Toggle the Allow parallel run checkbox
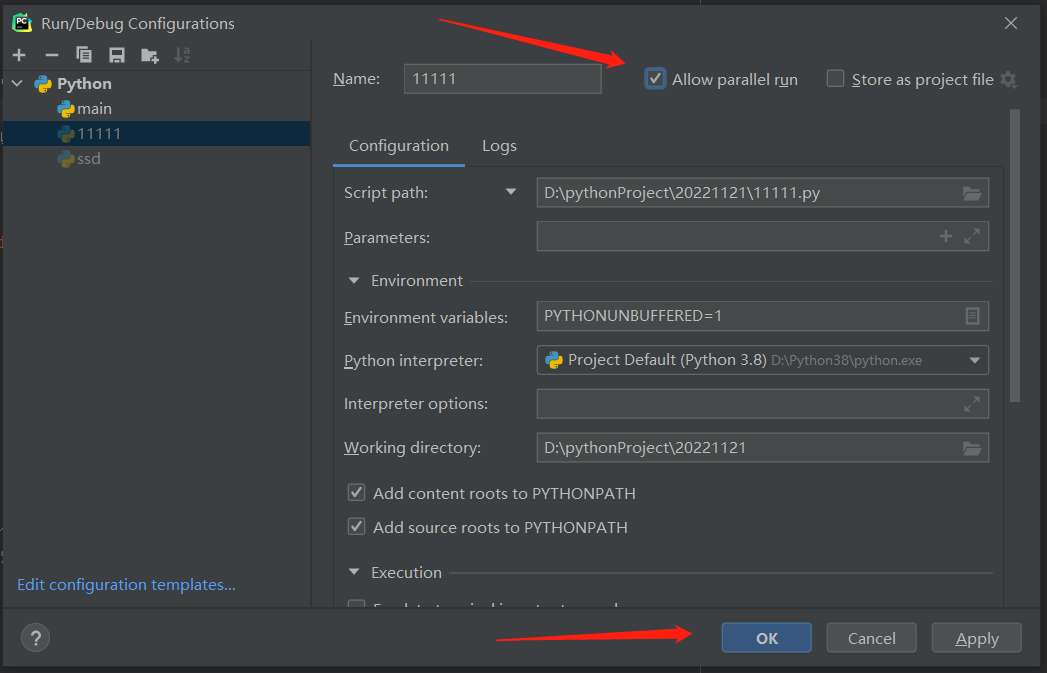 pyautogui.click(x=656, y=79)
